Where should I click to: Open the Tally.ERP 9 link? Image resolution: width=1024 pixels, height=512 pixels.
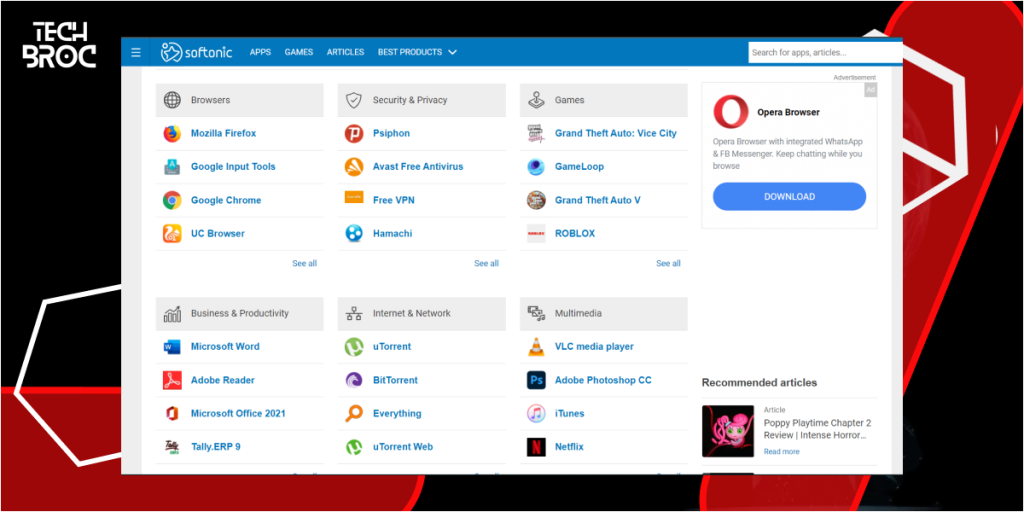click(x=216, y=447)
